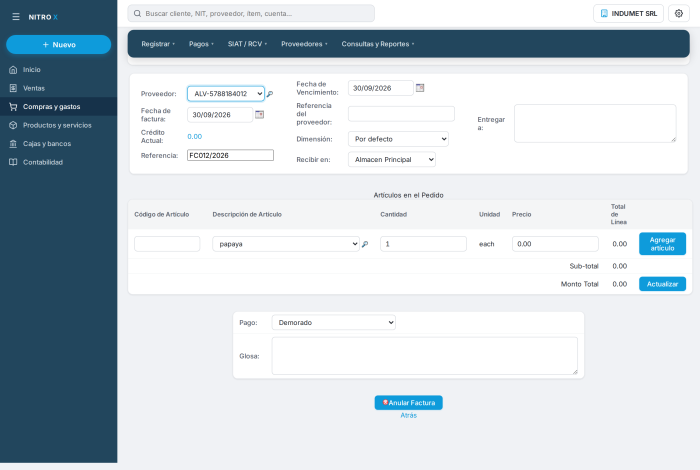
Task: Click the Nuevo button
Action: (58, 45)
